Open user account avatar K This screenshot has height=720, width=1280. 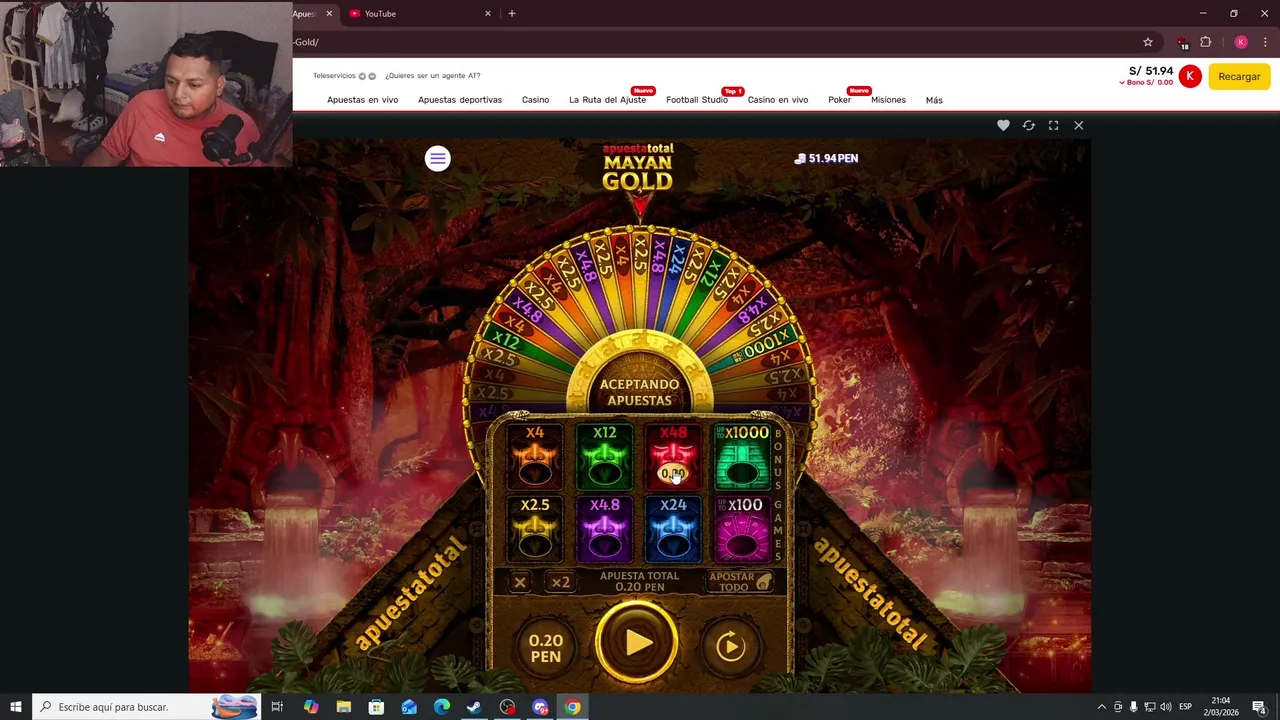tap(1189, 76)
